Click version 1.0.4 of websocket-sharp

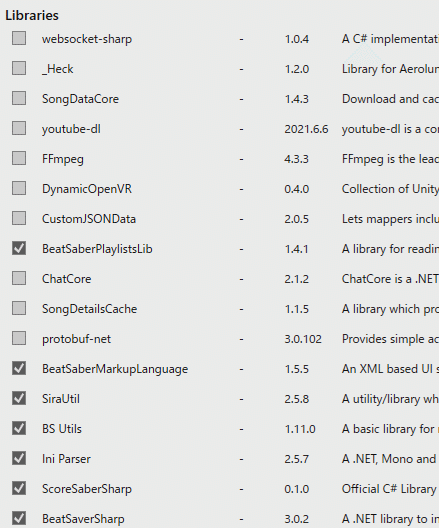pos(297,39)
